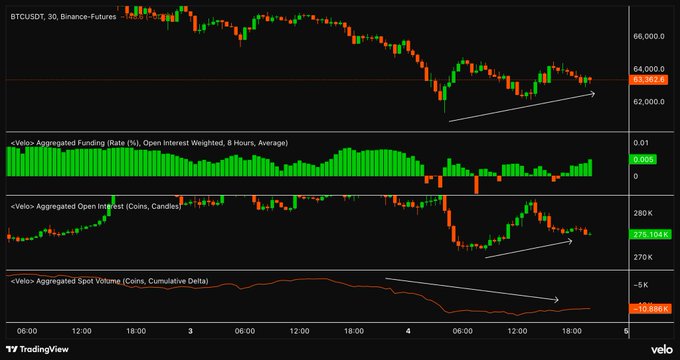The height and width of the screenshot is (360, 680).
Task: Click the -10.886K cumulative delta label
Action: pyautogui.click(x=650, y=309)
